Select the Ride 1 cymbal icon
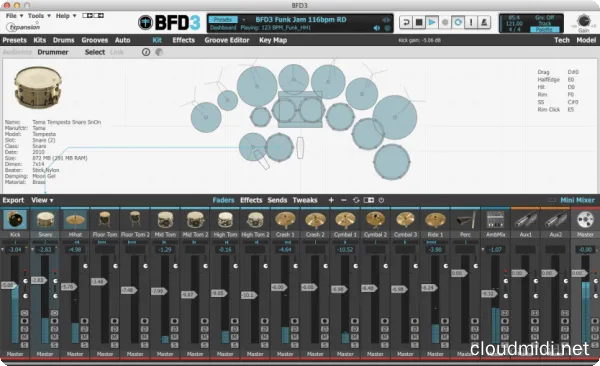The height and width of the screenshot is (366, 600). click(435, 220)
